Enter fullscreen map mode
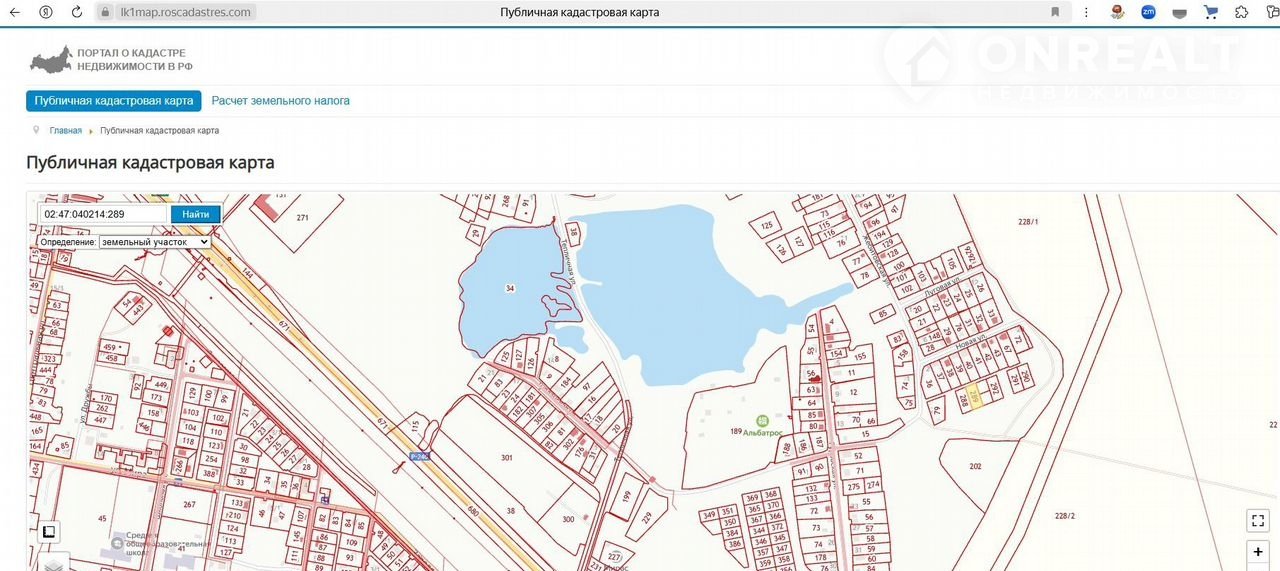Screen dimensions: 1280x571 (1258, 520)
